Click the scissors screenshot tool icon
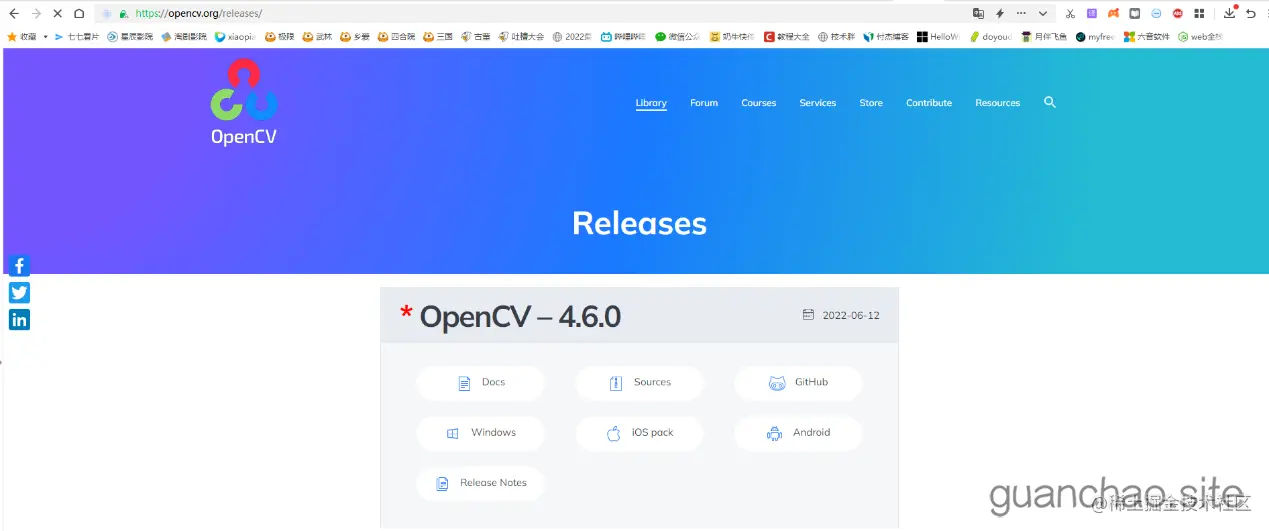Viewport: 1269px width, 531px height. coord(1070,13)
